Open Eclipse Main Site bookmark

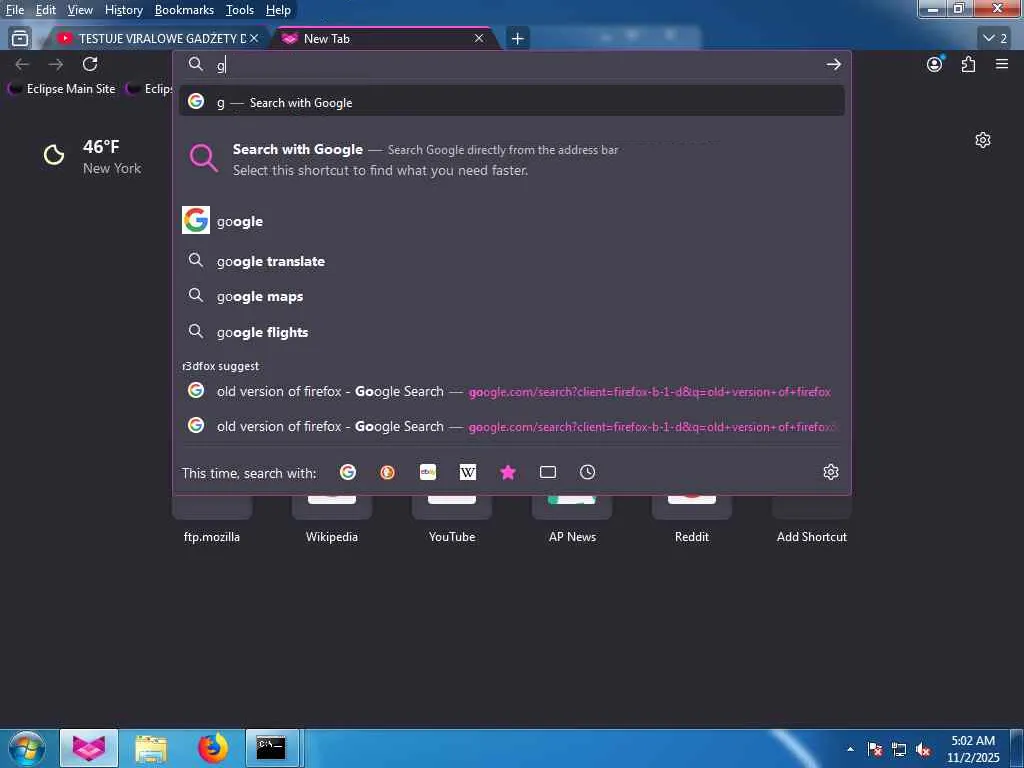[61, 89]
